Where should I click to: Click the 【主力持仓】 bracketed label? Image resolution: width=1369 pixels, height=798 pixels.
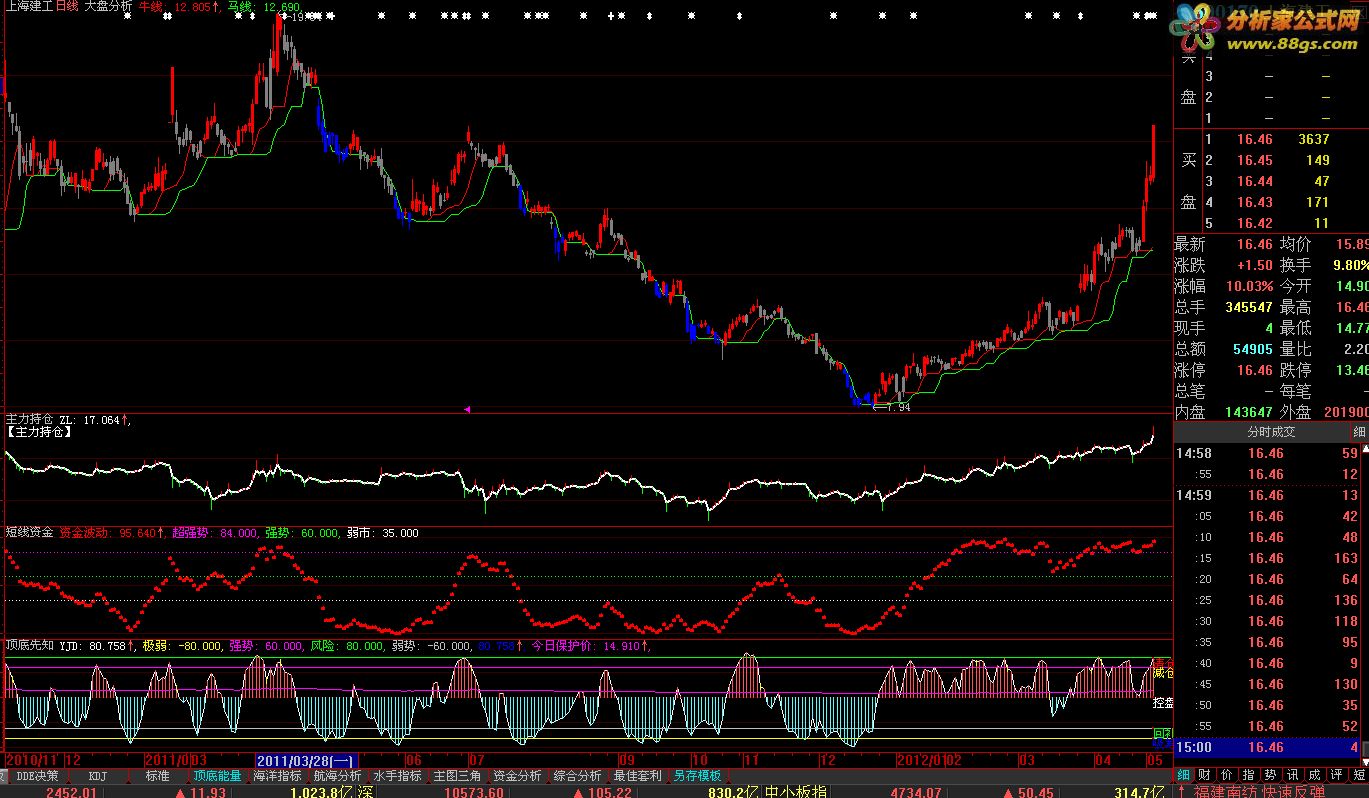[39, 433]
